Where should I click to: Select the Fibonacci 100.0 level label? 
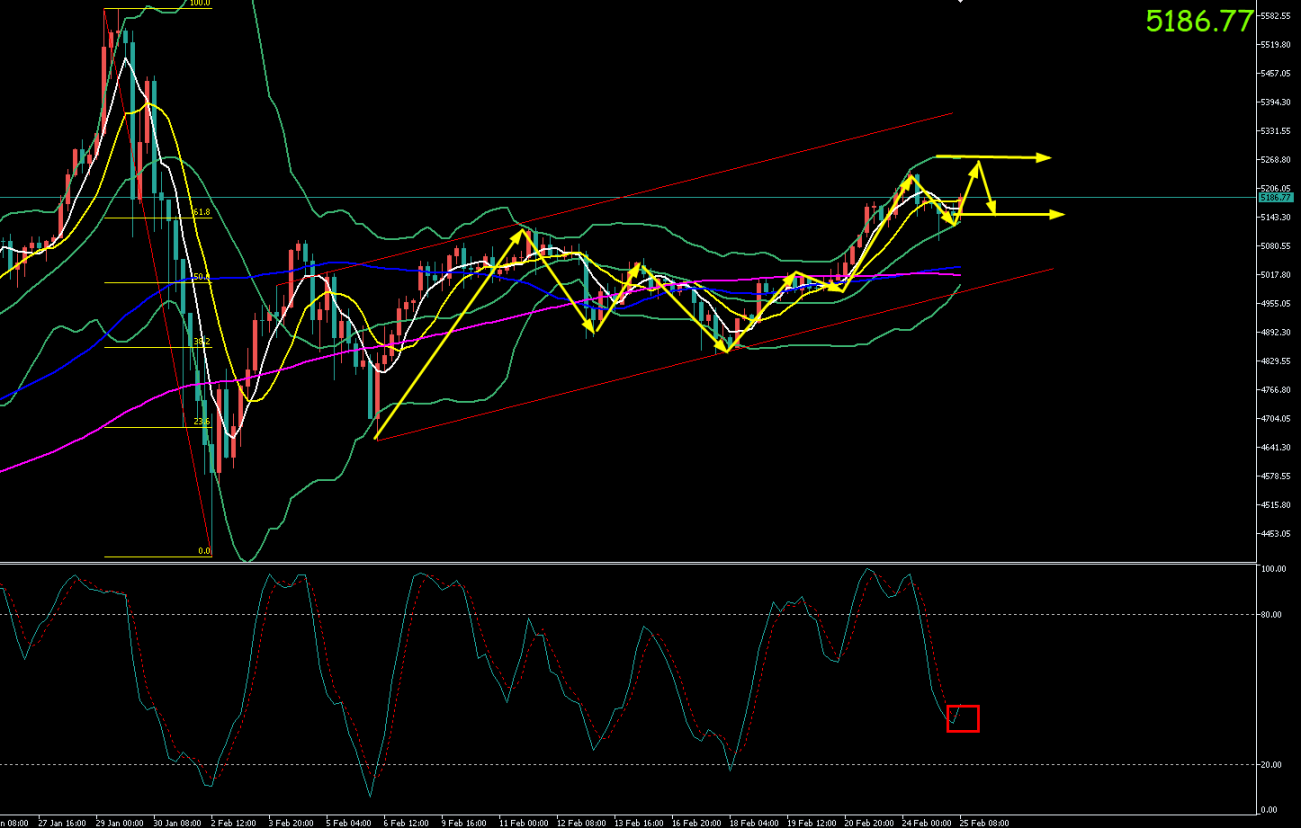coord(199,4)
